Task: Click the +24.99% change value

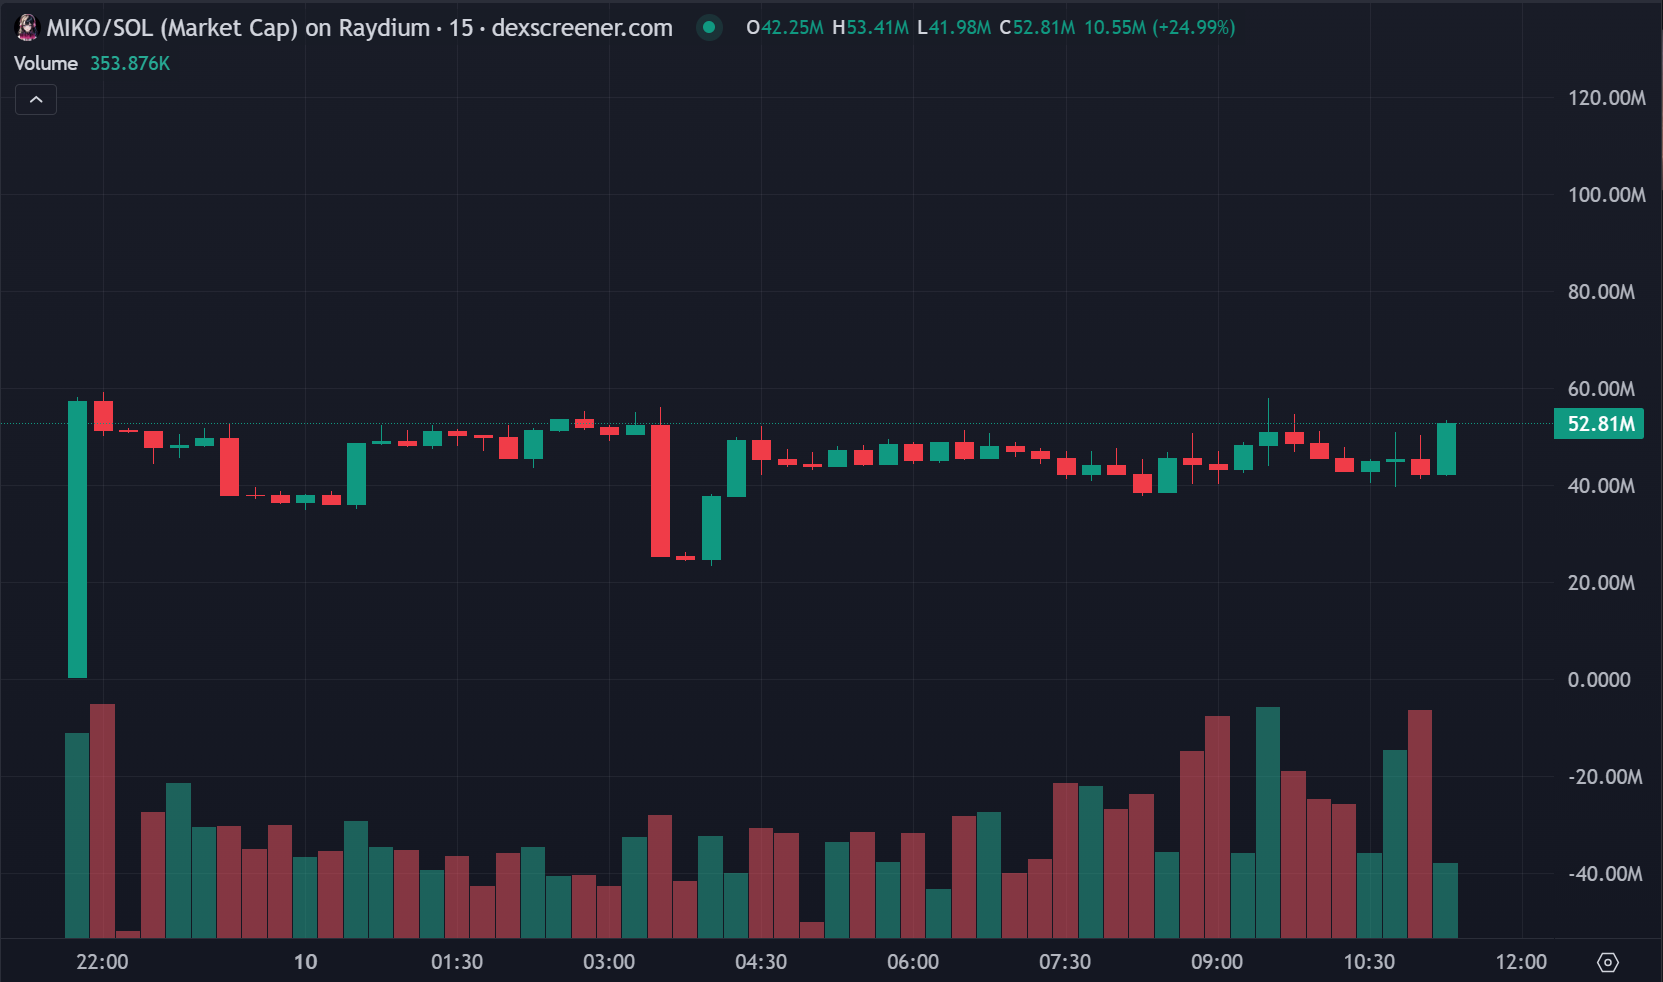Action: pyautogui.click(x=1194, y=28)
